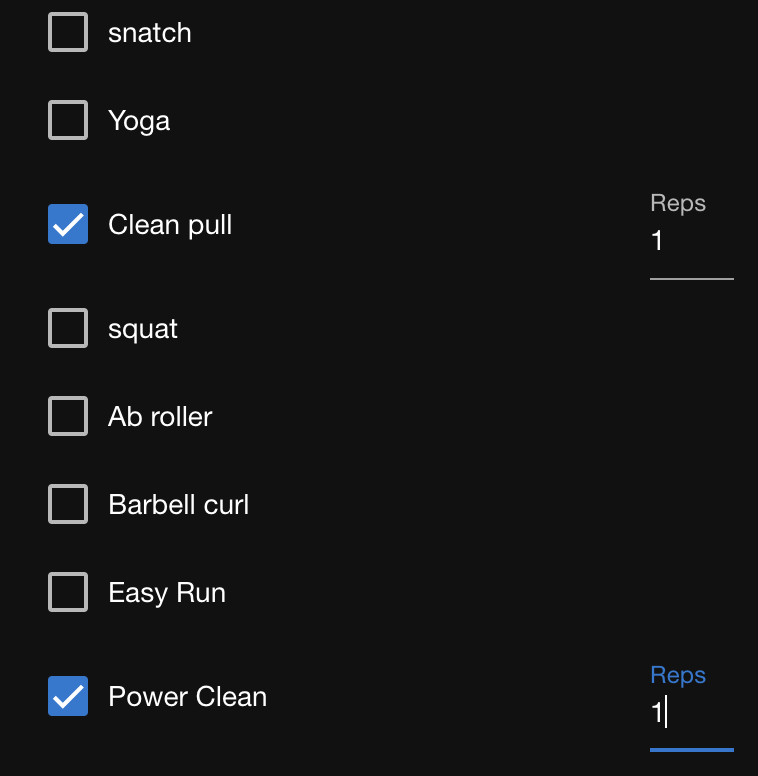Click the blue Reps label beside Power Clean

(x=678, y=675)
